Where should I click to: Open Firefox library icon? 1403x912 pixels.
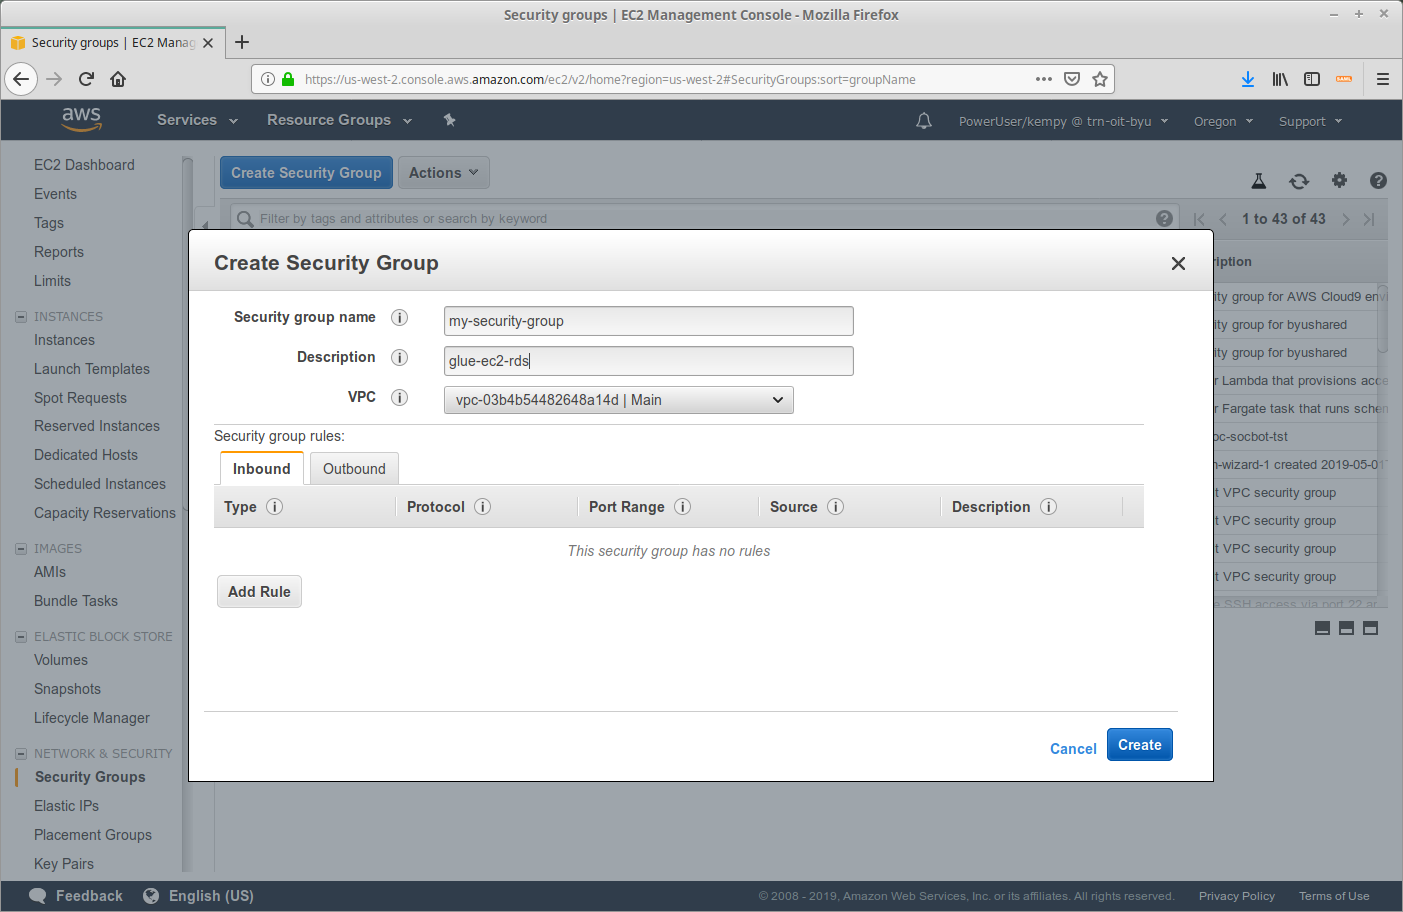coord(1280,79)
